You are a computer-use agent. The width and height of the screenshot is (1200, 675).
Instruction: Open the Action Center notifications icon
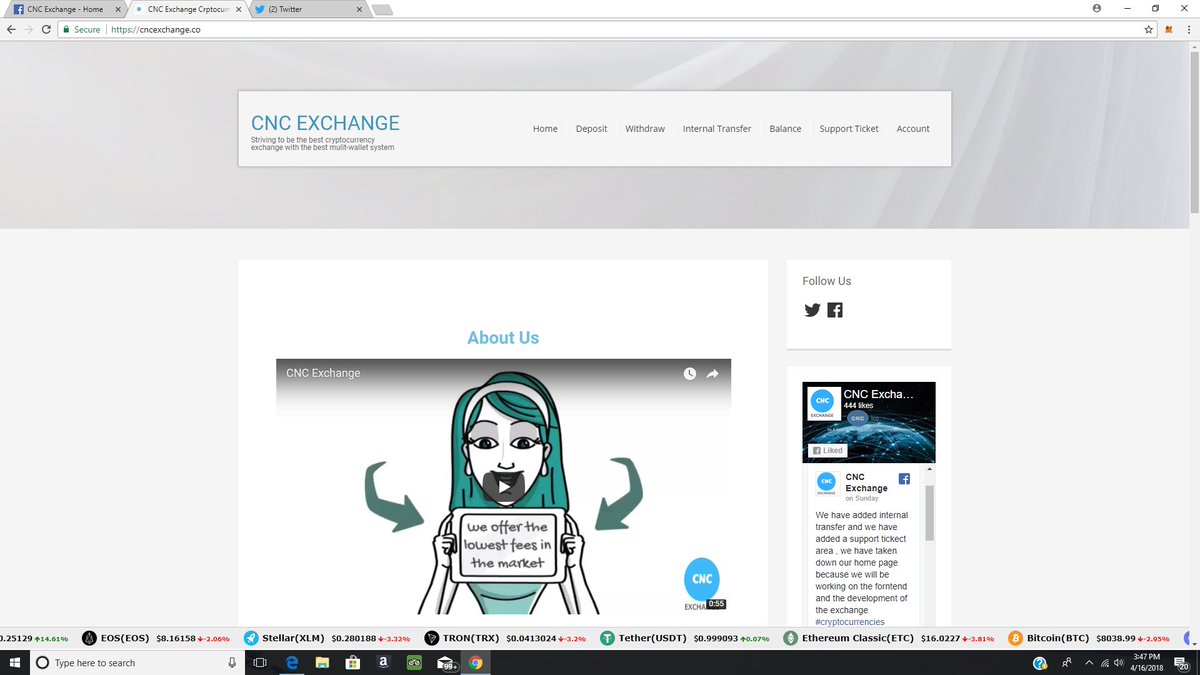point(1183,662)
